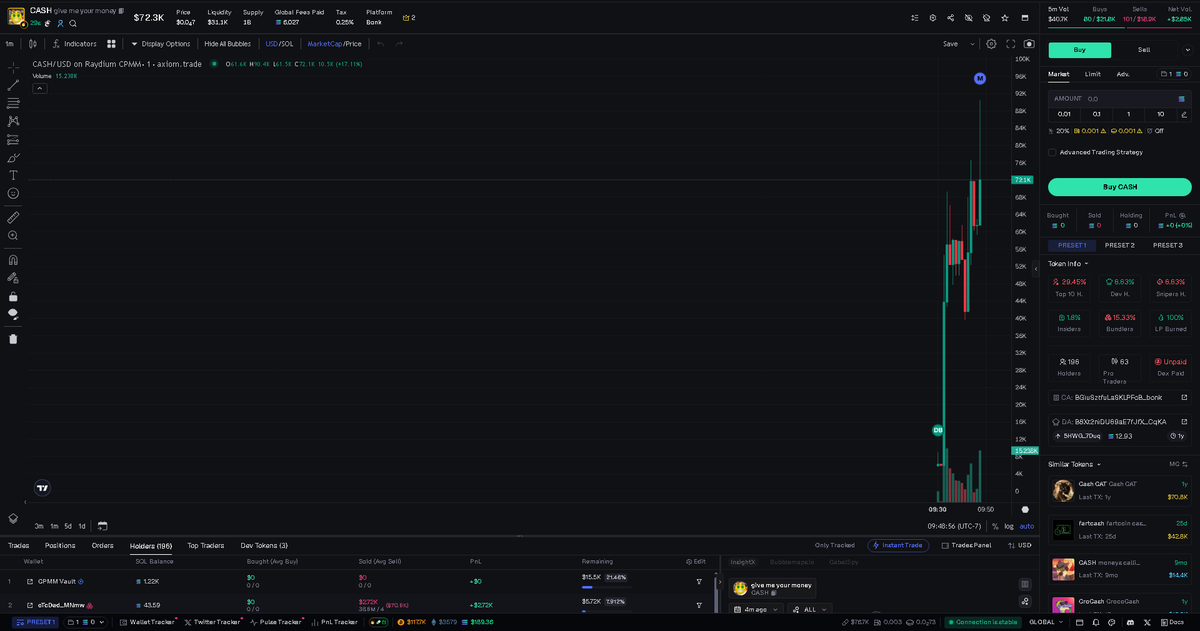Screen dimensions: 1200x631
Task: Select the ruler measure tool
Action: click(x=13, y=217)
